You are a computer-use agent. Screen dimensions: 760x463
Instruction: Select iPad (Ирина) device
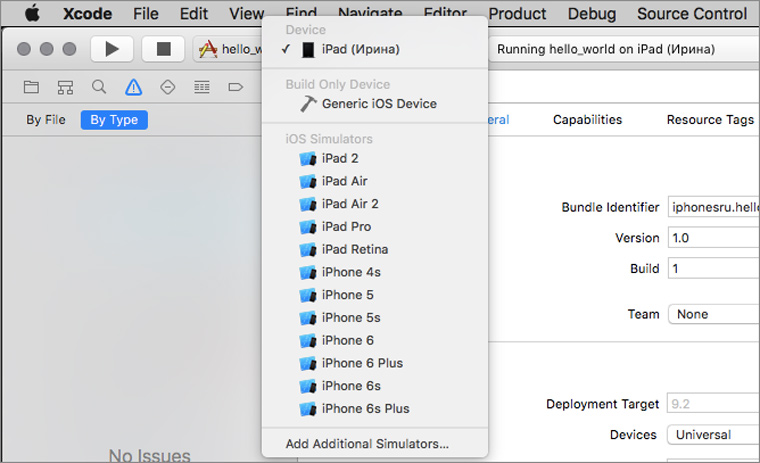(x=375, y=49)
